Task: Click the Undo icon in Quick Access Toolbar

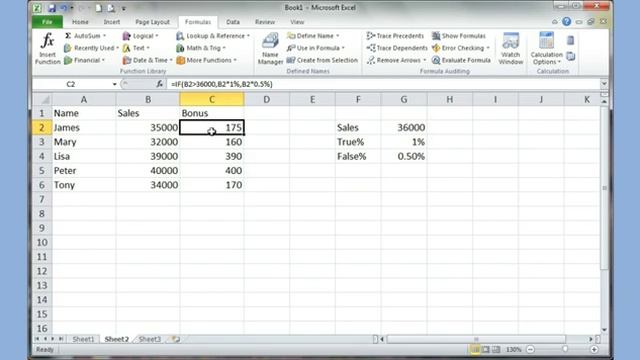Action: pyautogui.click(x=64, y=8)
